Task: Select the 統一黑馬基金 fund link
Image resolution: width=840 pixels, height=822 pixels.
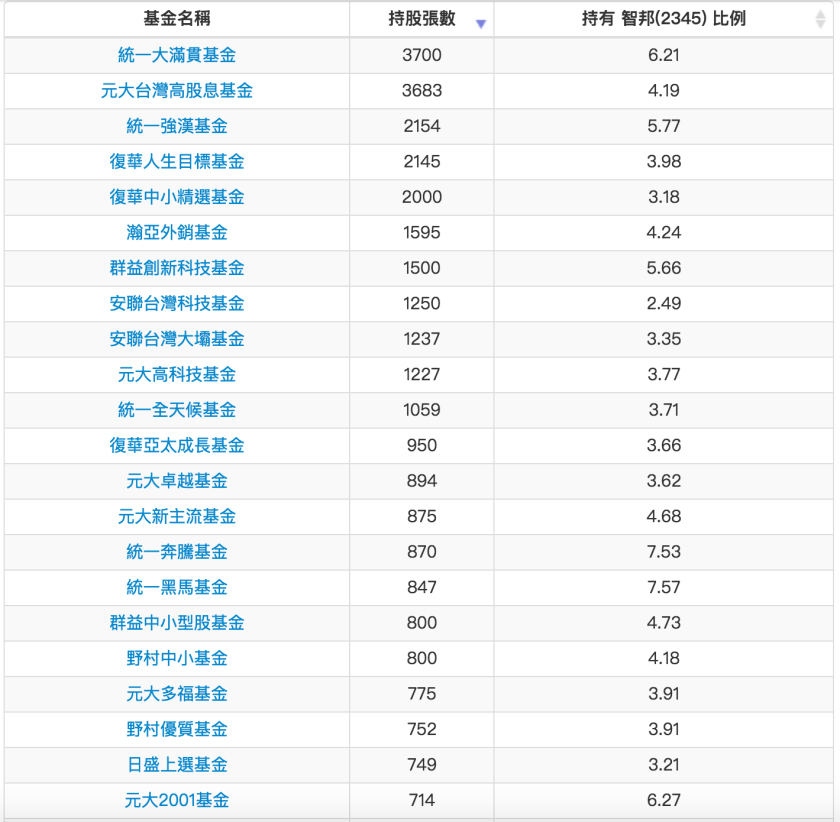Action: [x=176, y=587]
